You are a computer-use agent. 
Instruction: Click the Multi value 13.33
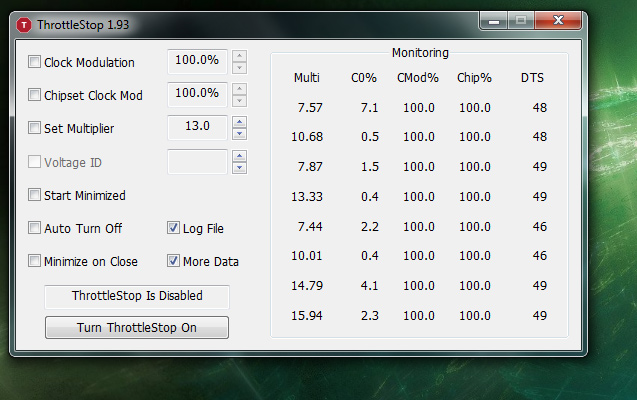[307, 197]
